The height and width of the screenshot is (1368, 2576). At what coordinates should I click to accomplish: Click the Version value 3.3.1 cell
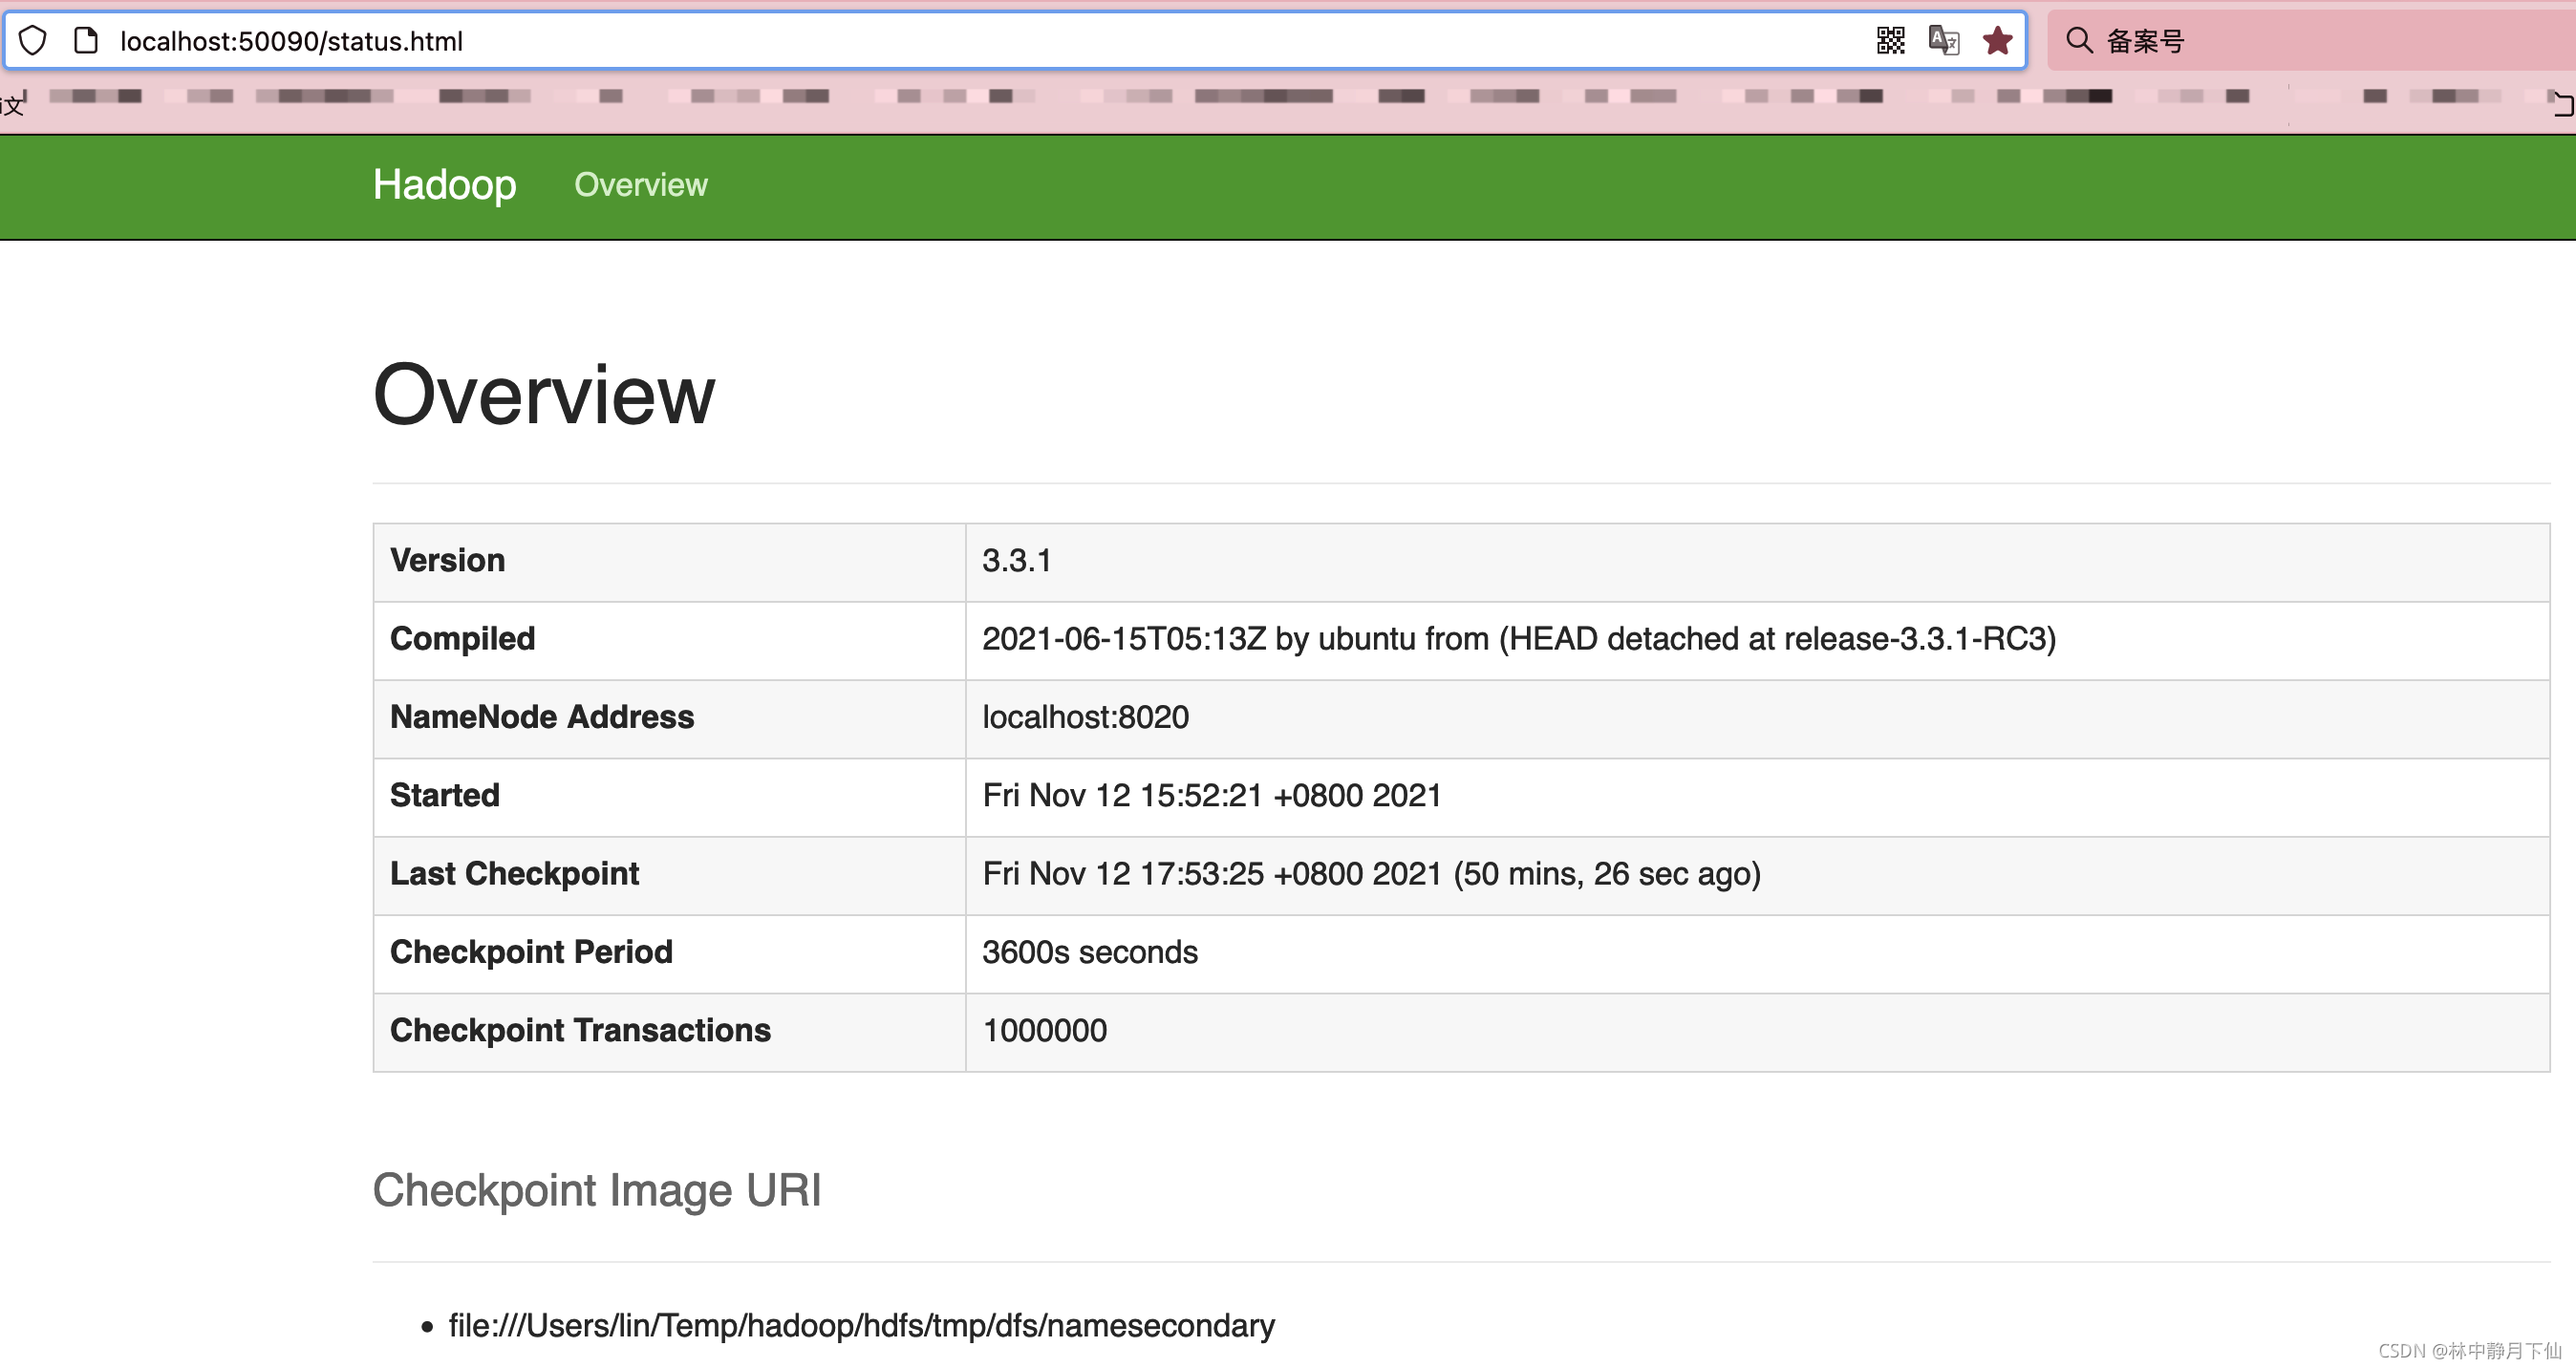point(1016,561)
